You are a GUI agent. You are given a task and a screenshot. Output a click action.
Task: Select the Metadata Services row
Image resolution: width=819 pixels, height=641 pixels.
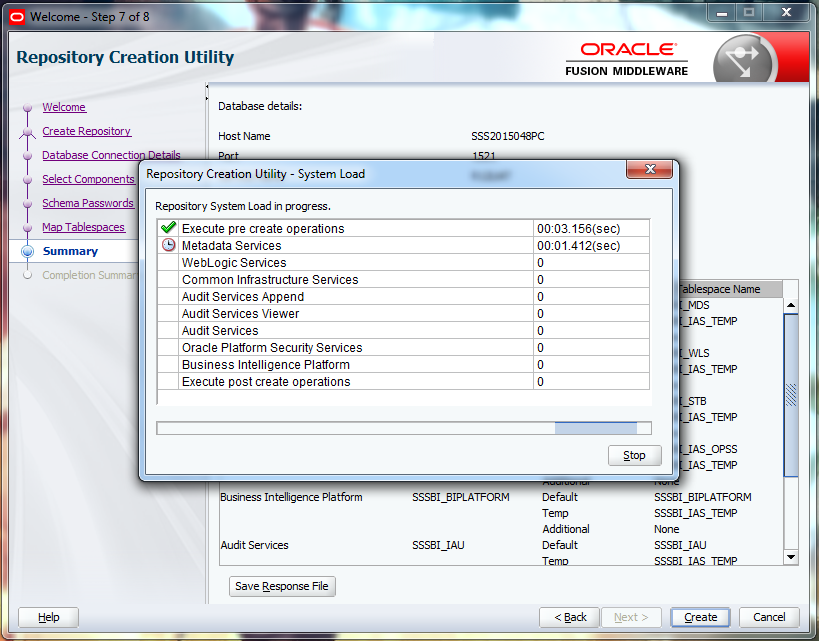coord(403,246)
